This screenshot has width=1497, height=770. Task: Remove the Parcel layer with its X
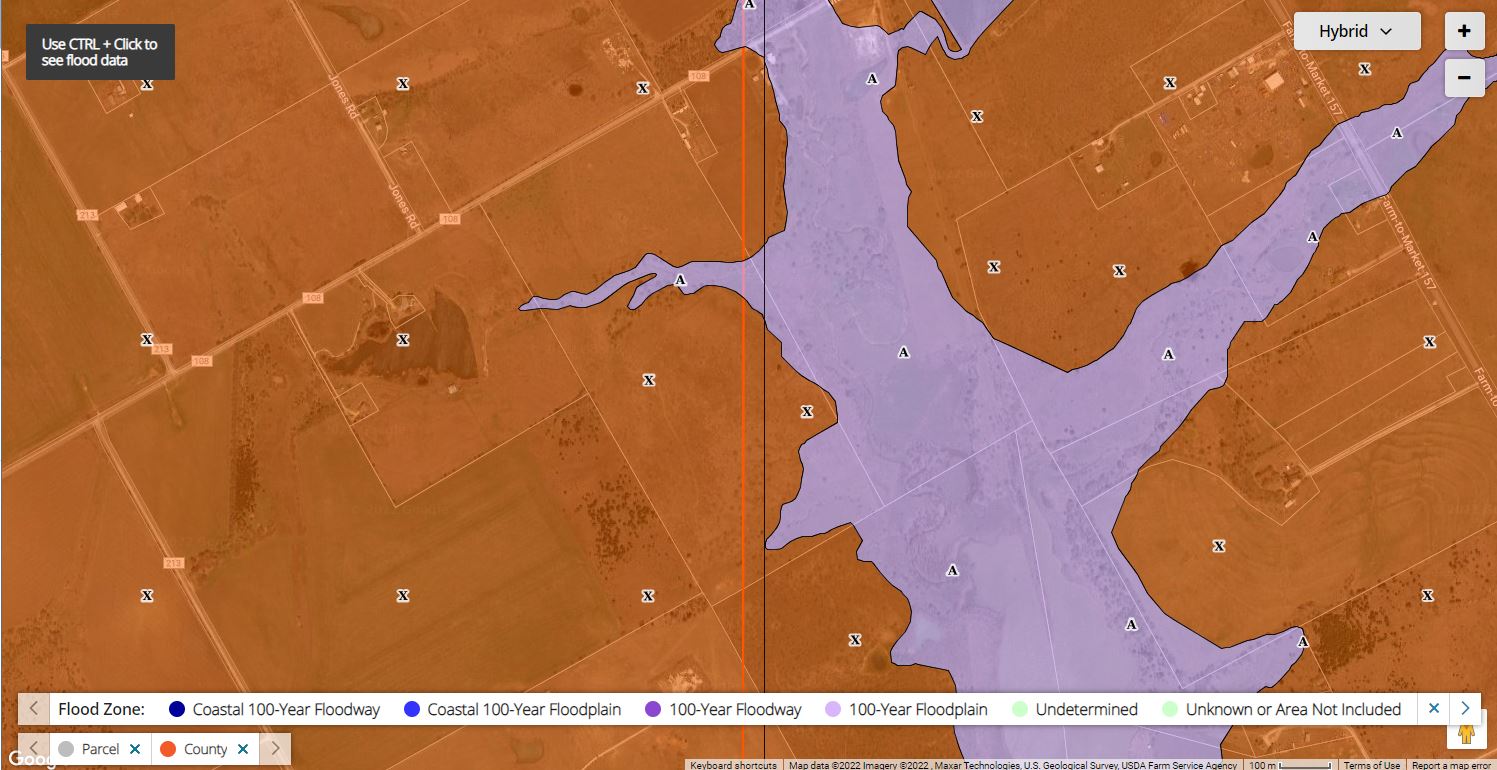(x=135, y=749)
